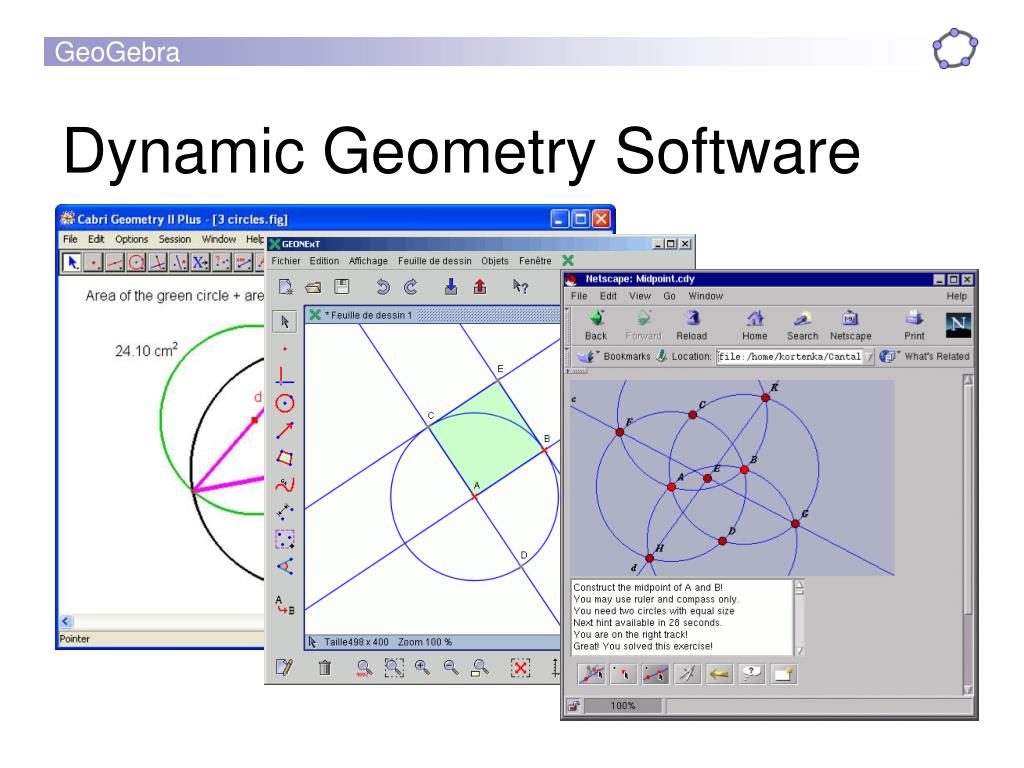Select the Circle tool in Cabri toolbar
Viewport: 1024px width, 768px height.
click(136, 263)
